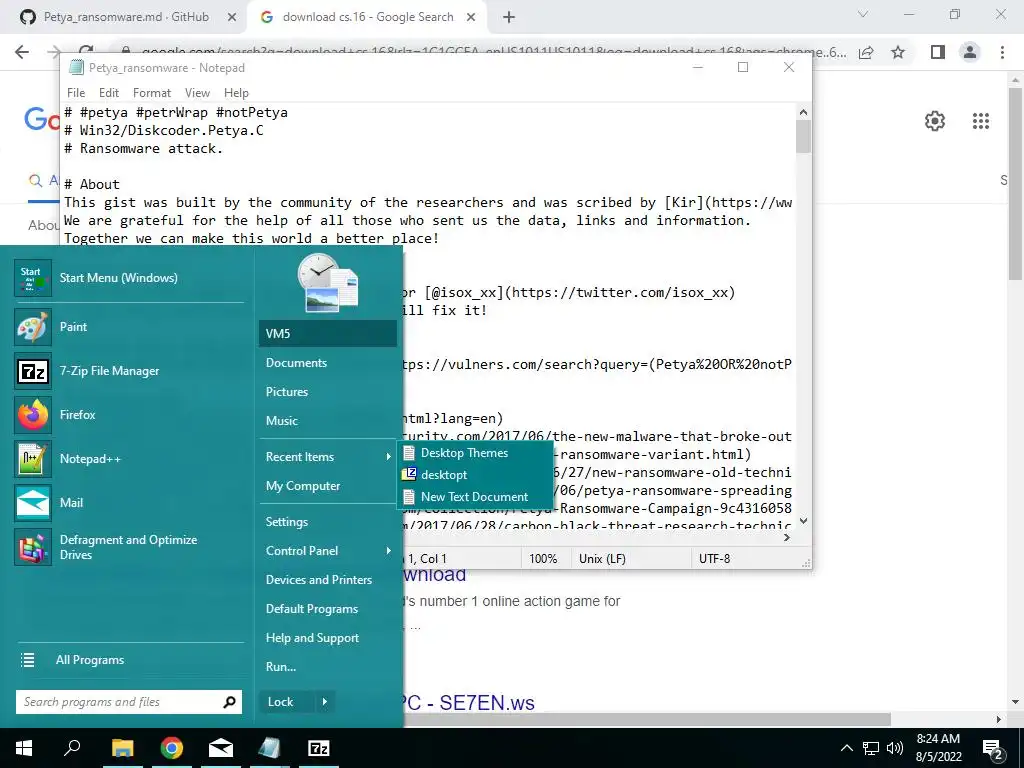Open Desktop Themes recent item
This screenshot has width=1024, height=768.
pos(475,453)
